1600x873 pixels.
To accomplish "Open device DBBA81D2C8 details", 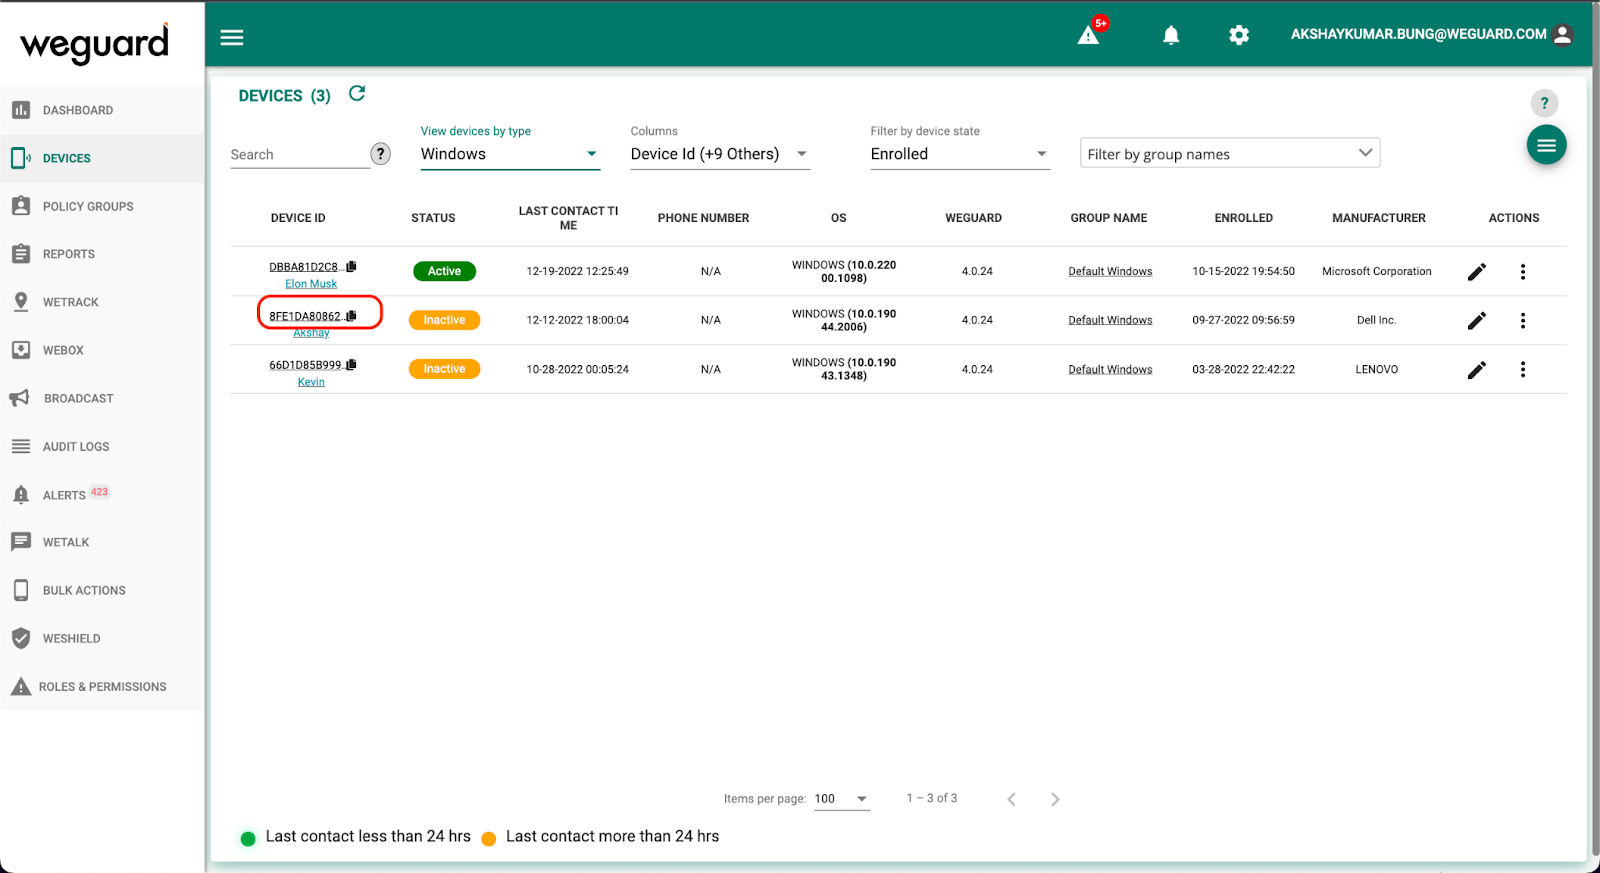I will [306, 267].
